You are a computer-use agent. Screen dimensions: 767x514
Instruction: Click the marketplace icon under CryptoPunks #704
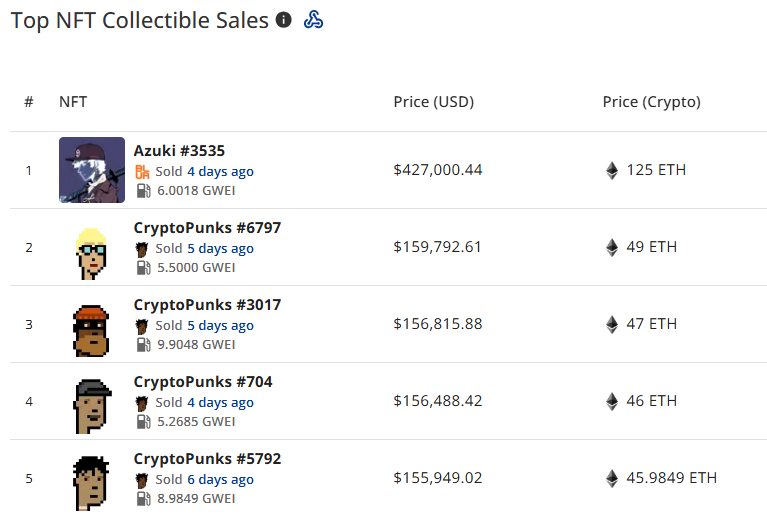142,402
